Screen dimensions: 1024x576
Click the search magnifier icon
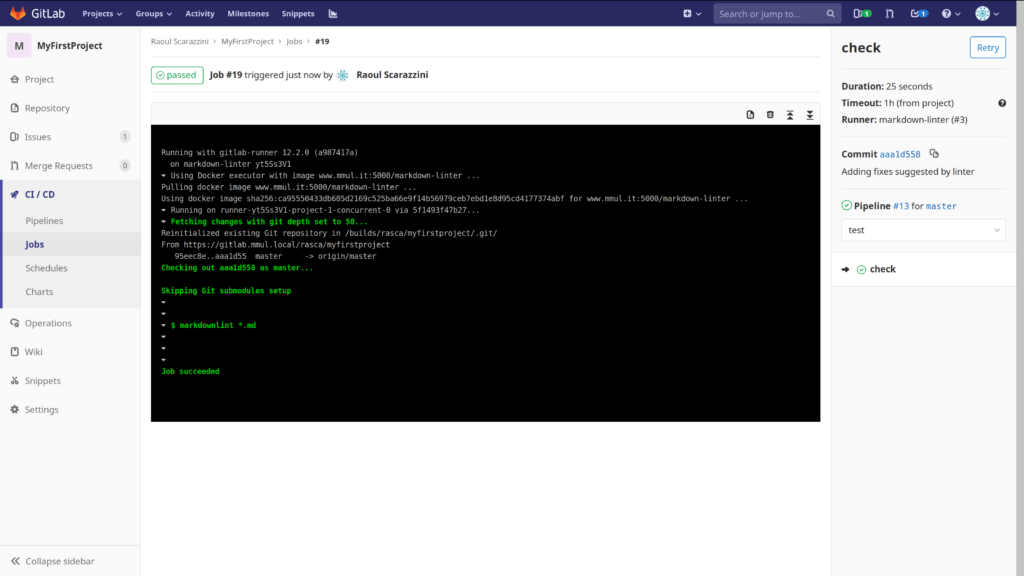click(830, 13)
